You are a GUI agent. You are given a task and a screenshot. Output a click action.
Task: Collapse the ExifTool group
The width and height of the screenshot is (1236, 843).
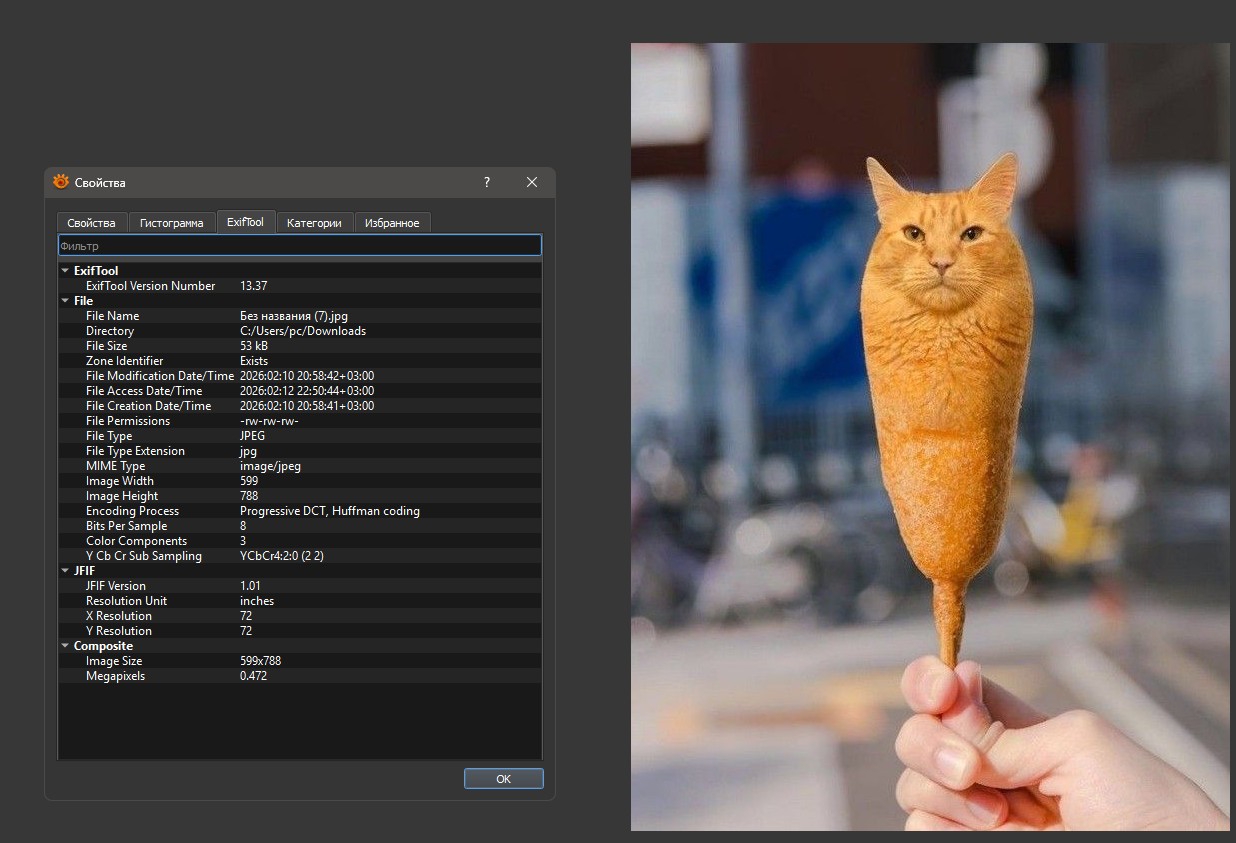[x=65, y=271]
